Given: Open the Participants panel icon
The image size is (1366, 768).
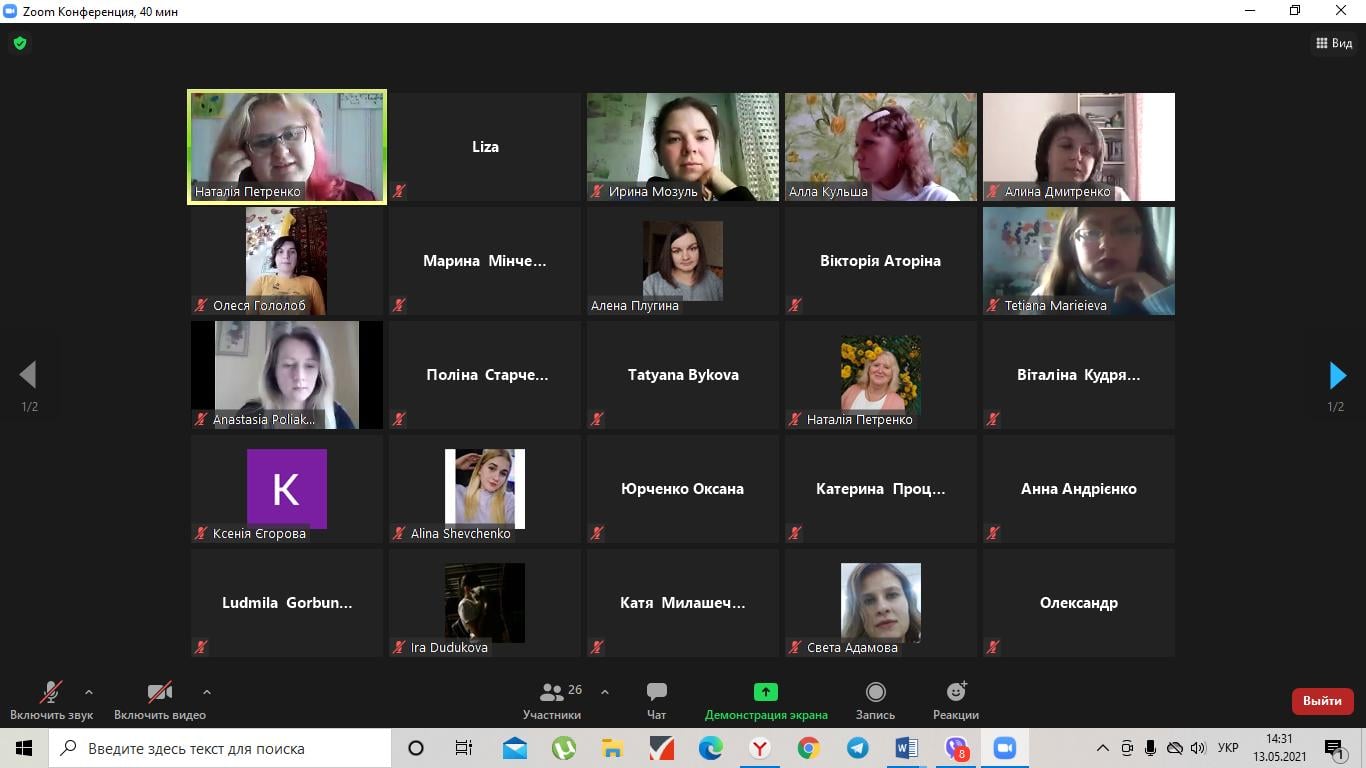Looking at the screenshot, I should tap(552, 692).
